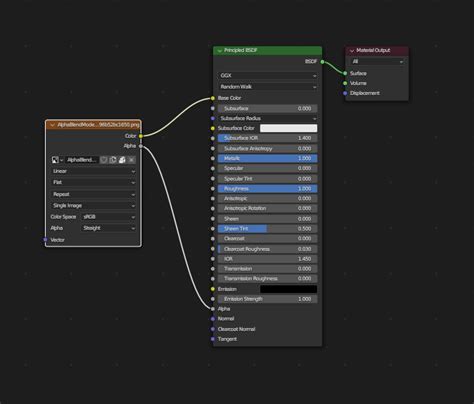Open the sRGB Color Space dropdown

pos(109,217)
